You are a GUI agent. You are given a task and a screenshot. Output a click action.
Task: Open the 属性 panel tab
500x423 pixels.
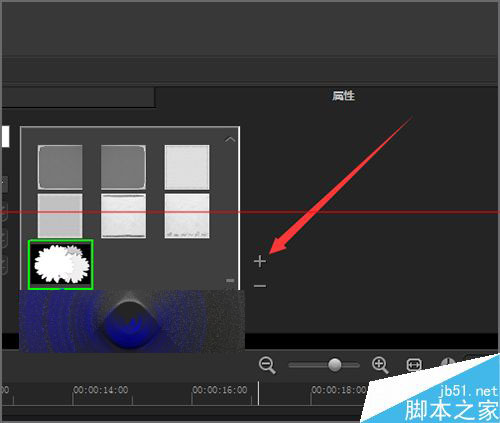point(343,96)
